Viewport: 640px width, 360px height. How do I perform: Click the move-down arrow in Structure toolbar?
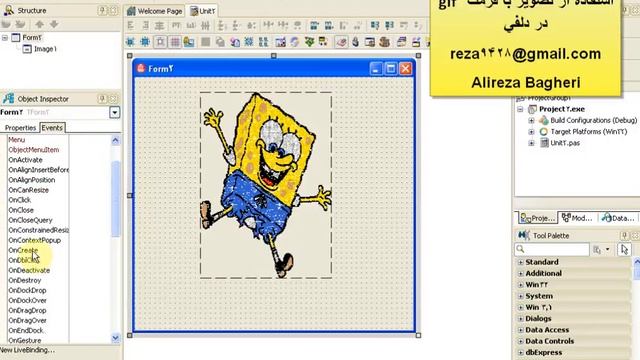pos(53,24)
